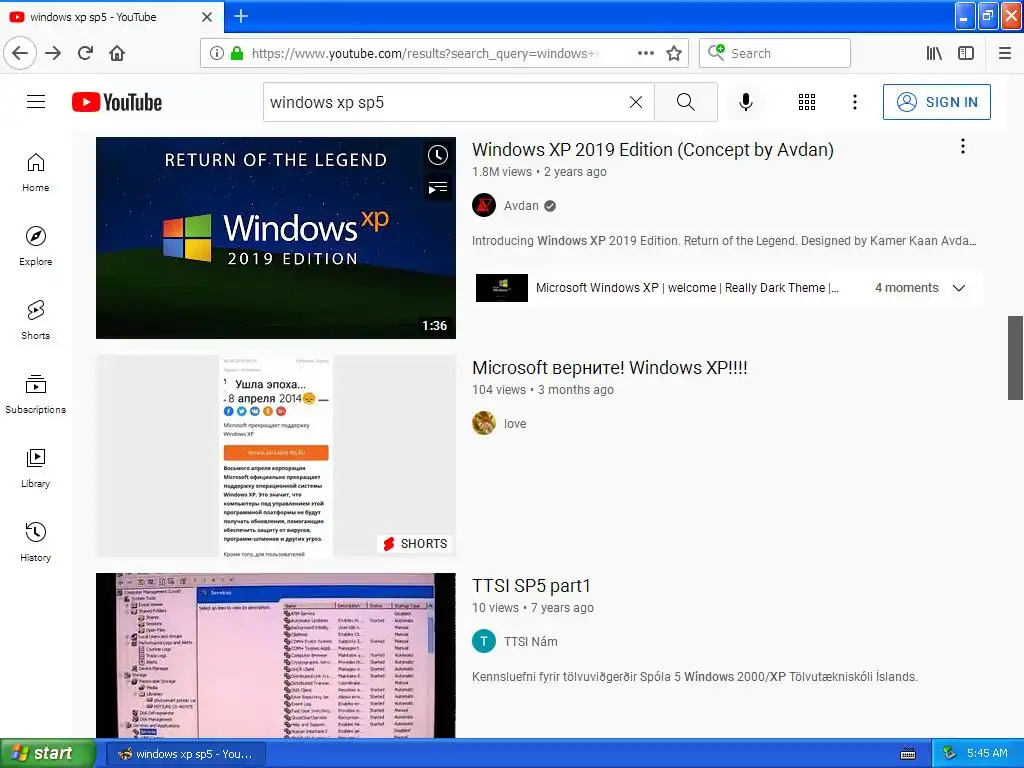This screenshot has height=768, width=1024.
Task: Go back with the browser back arrow
Action: (20, 53)
